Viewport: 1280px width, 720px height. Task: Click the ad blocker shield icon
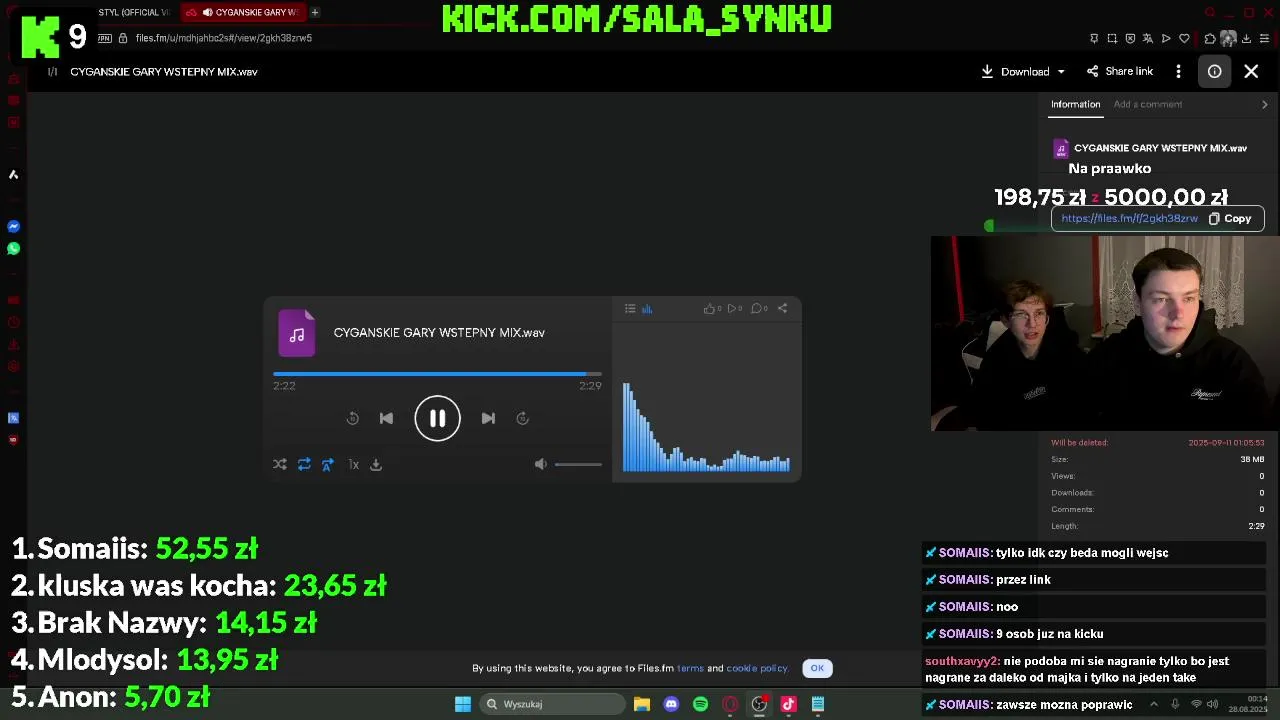click(1130, 38)
